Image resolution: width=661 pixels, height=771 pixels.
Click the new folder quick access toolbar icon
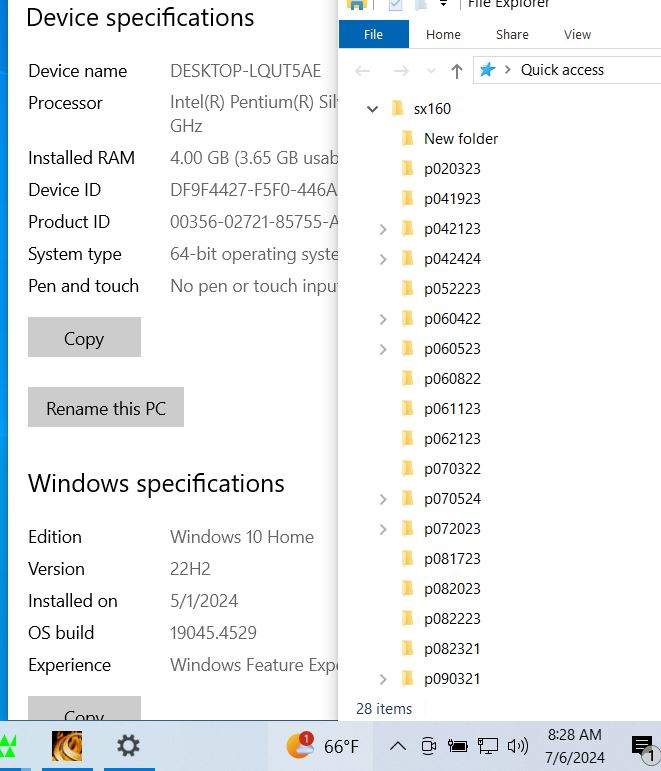421,5
